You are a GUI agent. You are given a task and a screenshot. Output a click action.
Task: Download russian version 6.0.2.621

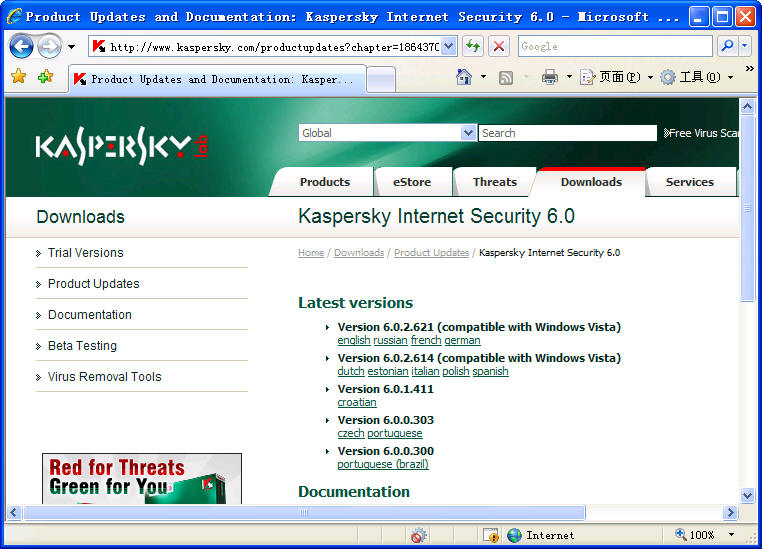tap(390, 340)
